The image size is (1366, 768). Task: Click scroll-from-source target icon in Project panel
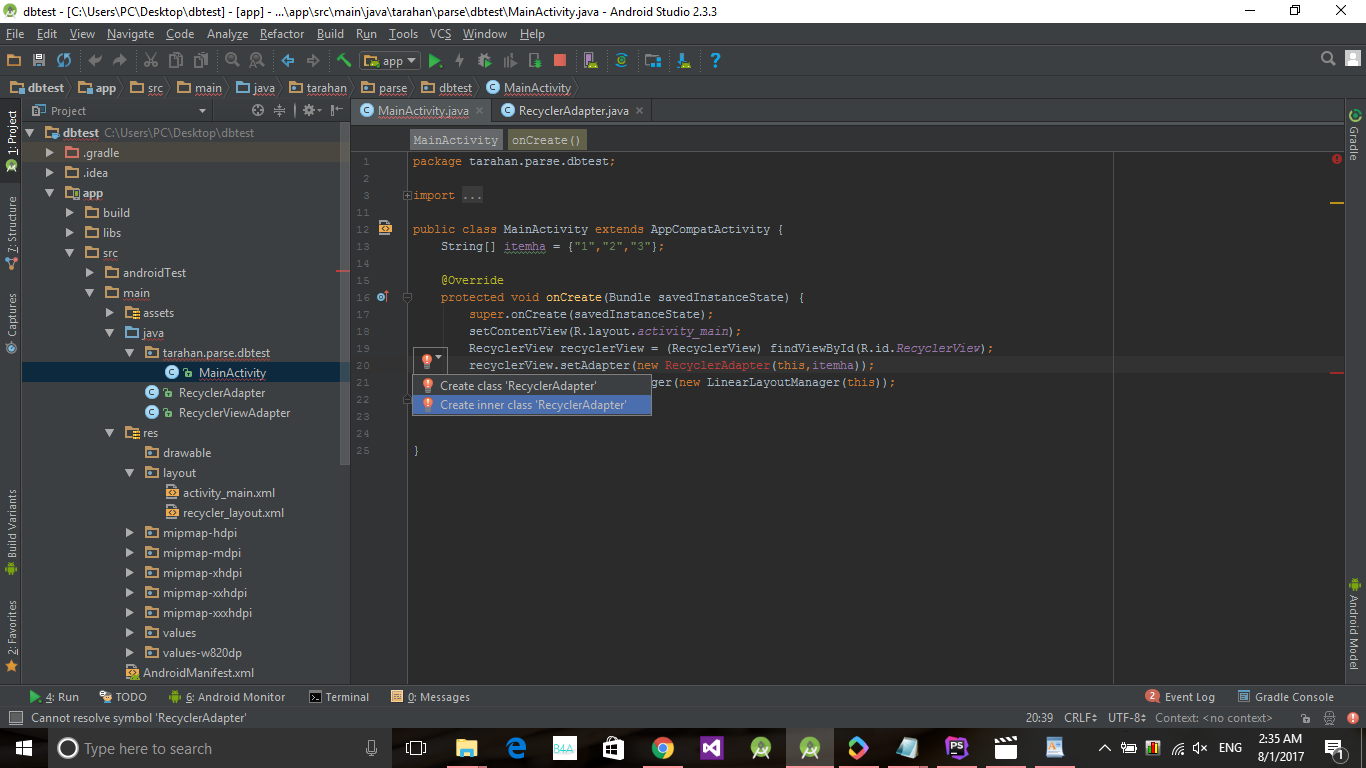coord(258,111)
